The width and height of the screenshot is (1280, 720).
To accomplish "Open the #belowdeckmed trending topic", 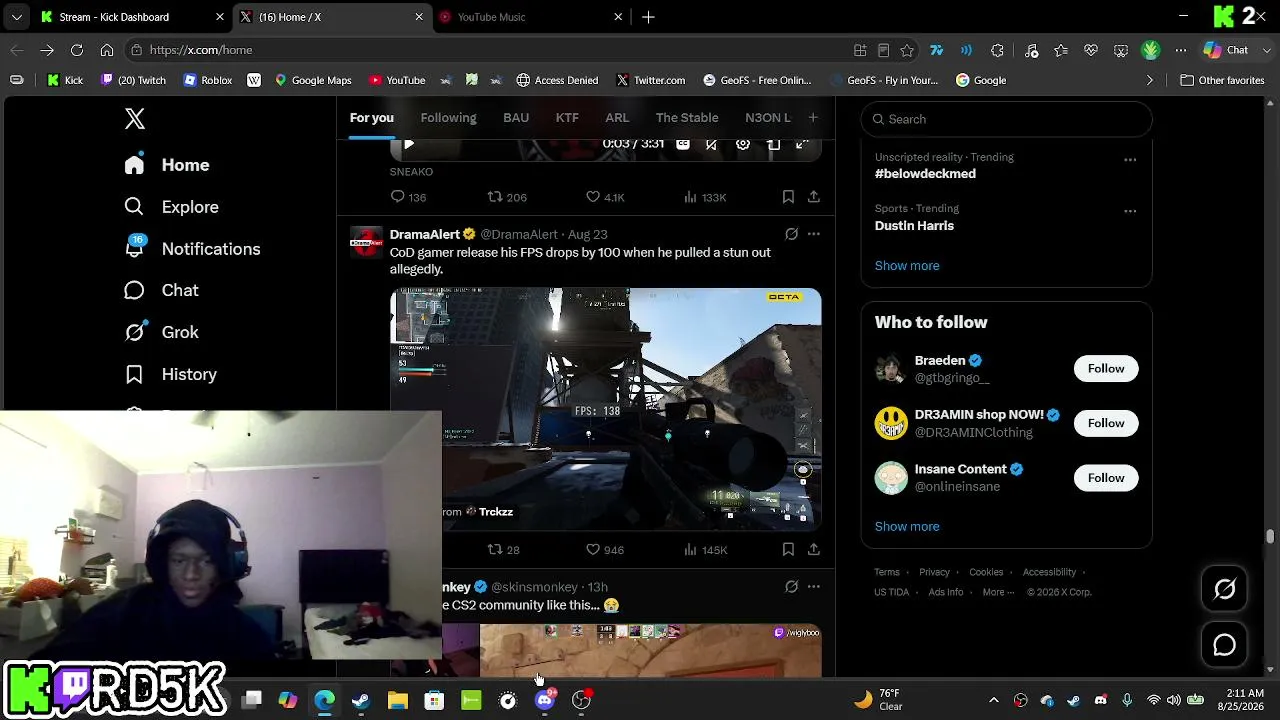I will click(x=925, y=174).
